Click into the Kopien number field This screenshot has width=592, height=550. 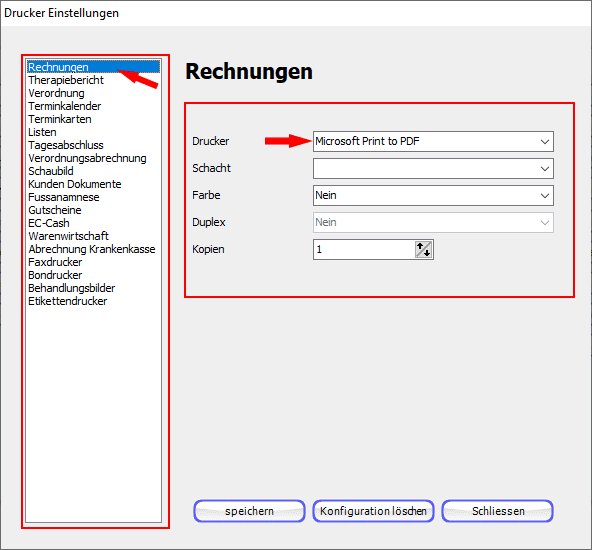point(364,250)
